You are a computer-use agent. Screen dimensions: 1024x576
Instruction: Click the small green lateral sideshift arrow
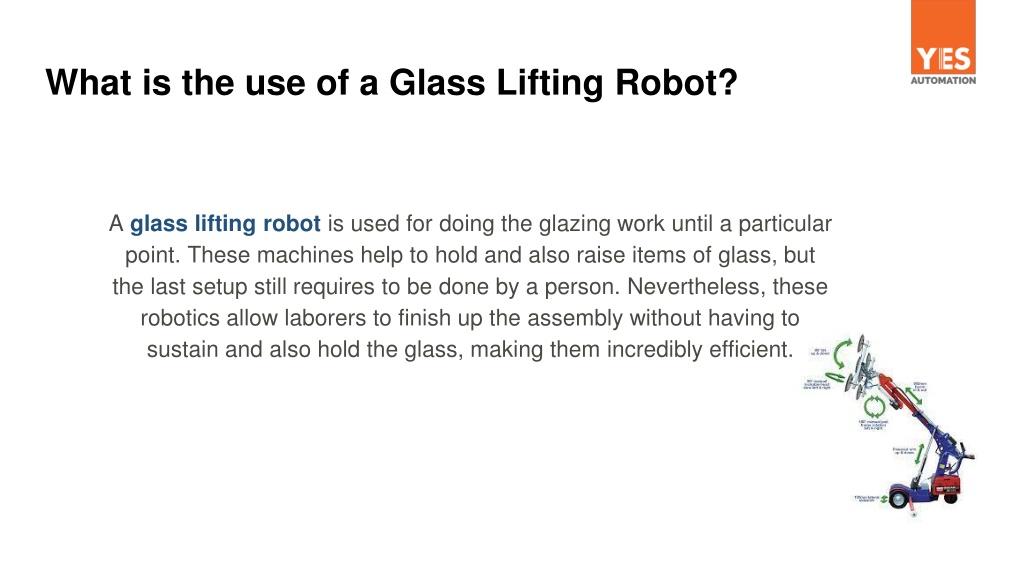[884, 500]
